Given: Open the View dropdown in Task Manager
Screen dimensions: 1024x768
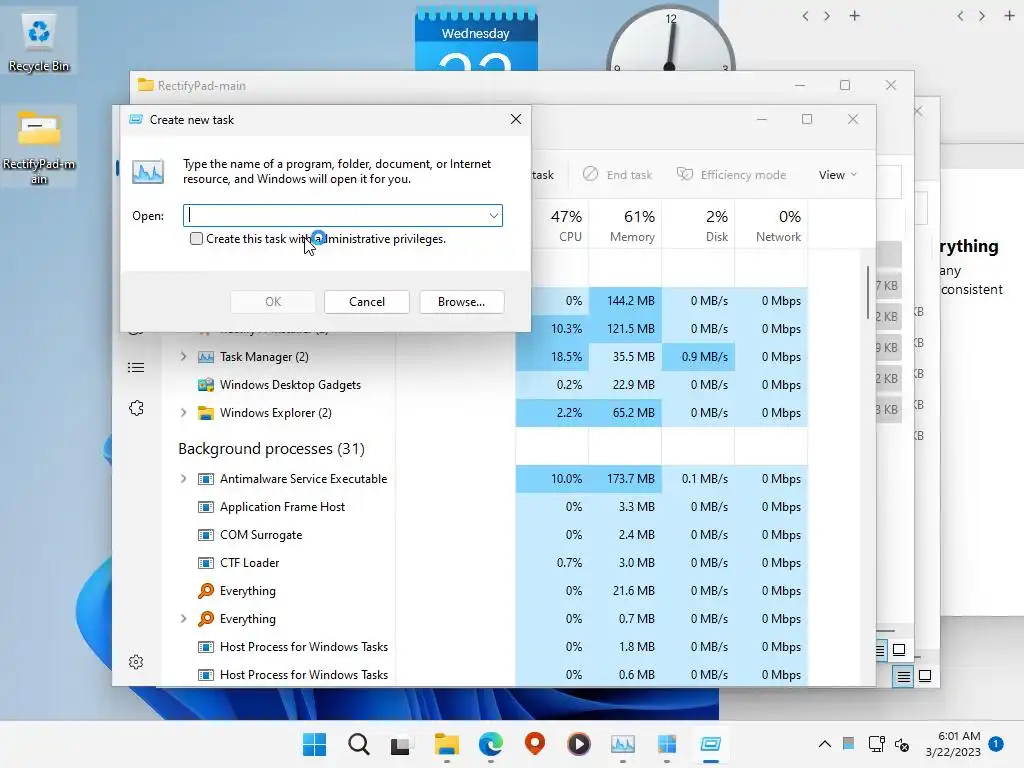Looking at the screenshot, I should pos(837,174).
